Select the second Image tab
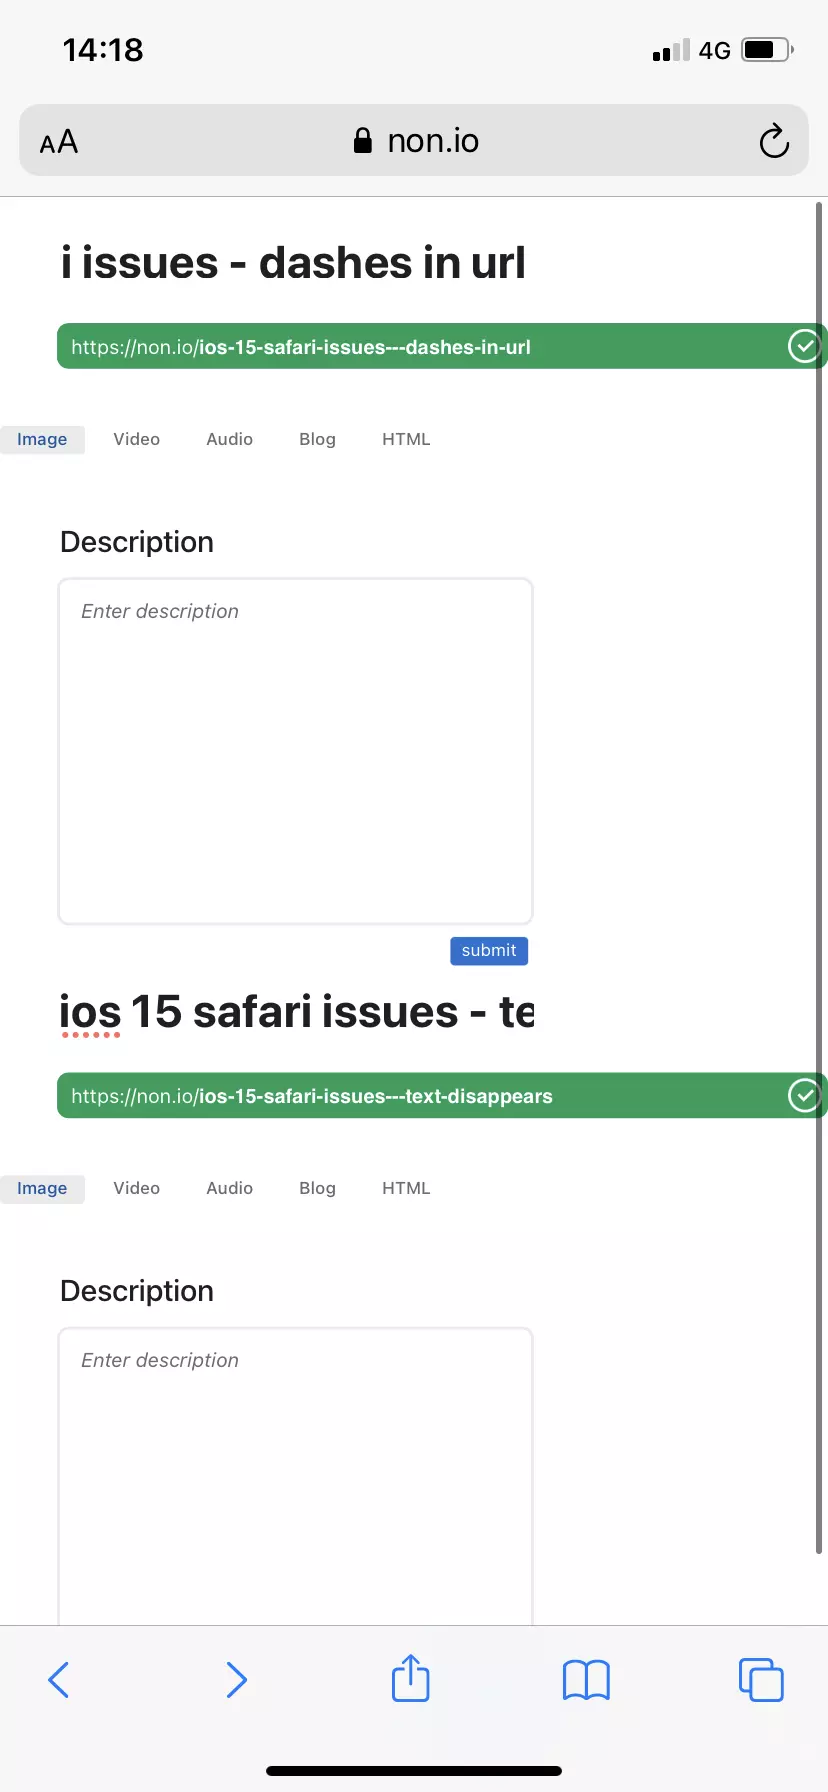 click(42, 1188)
